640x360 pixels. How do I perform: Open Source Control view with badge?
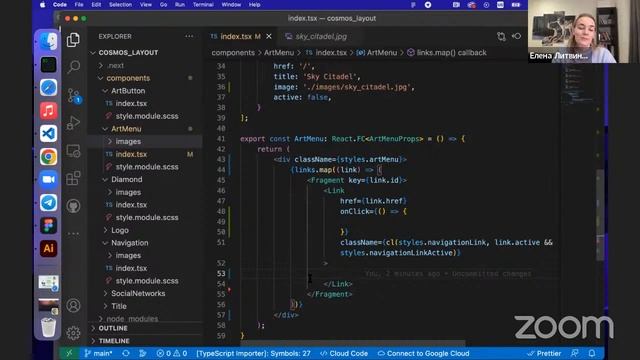pyautogui.click(x=74, y=96)
